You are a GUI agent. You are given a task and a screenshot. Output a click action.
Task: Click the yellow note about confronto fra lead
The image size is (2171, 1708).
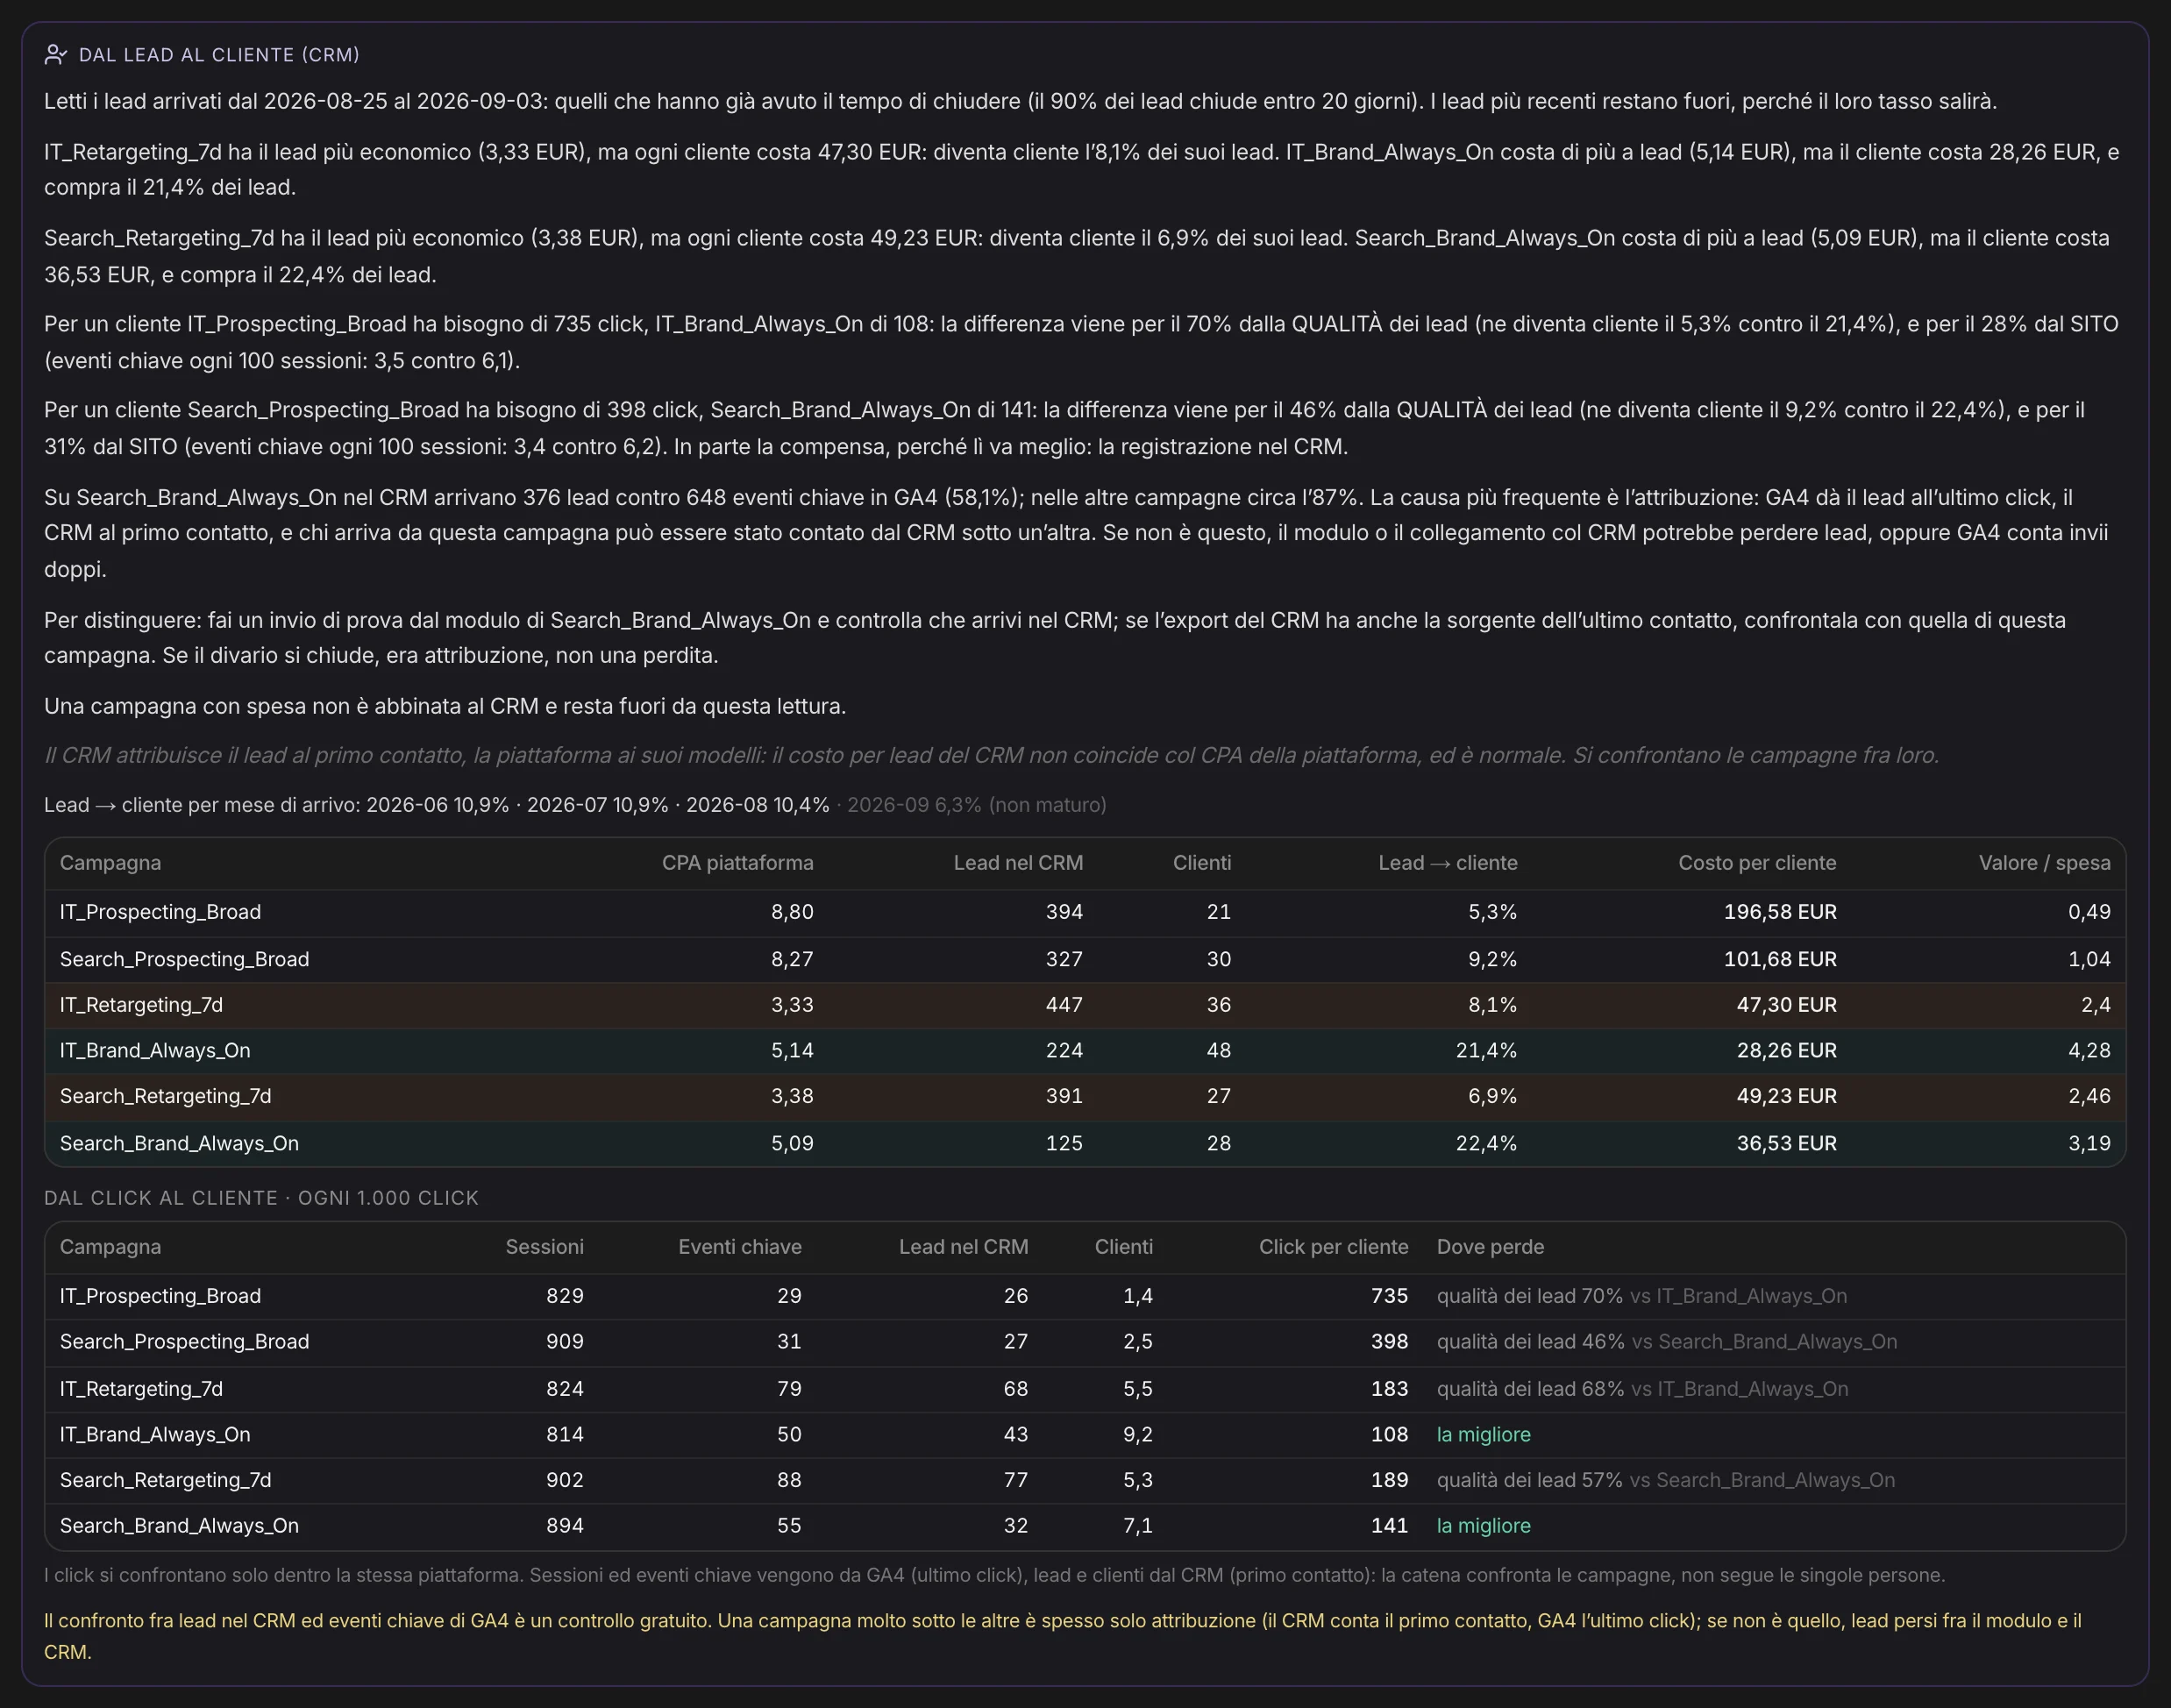coord(1062,1636)
